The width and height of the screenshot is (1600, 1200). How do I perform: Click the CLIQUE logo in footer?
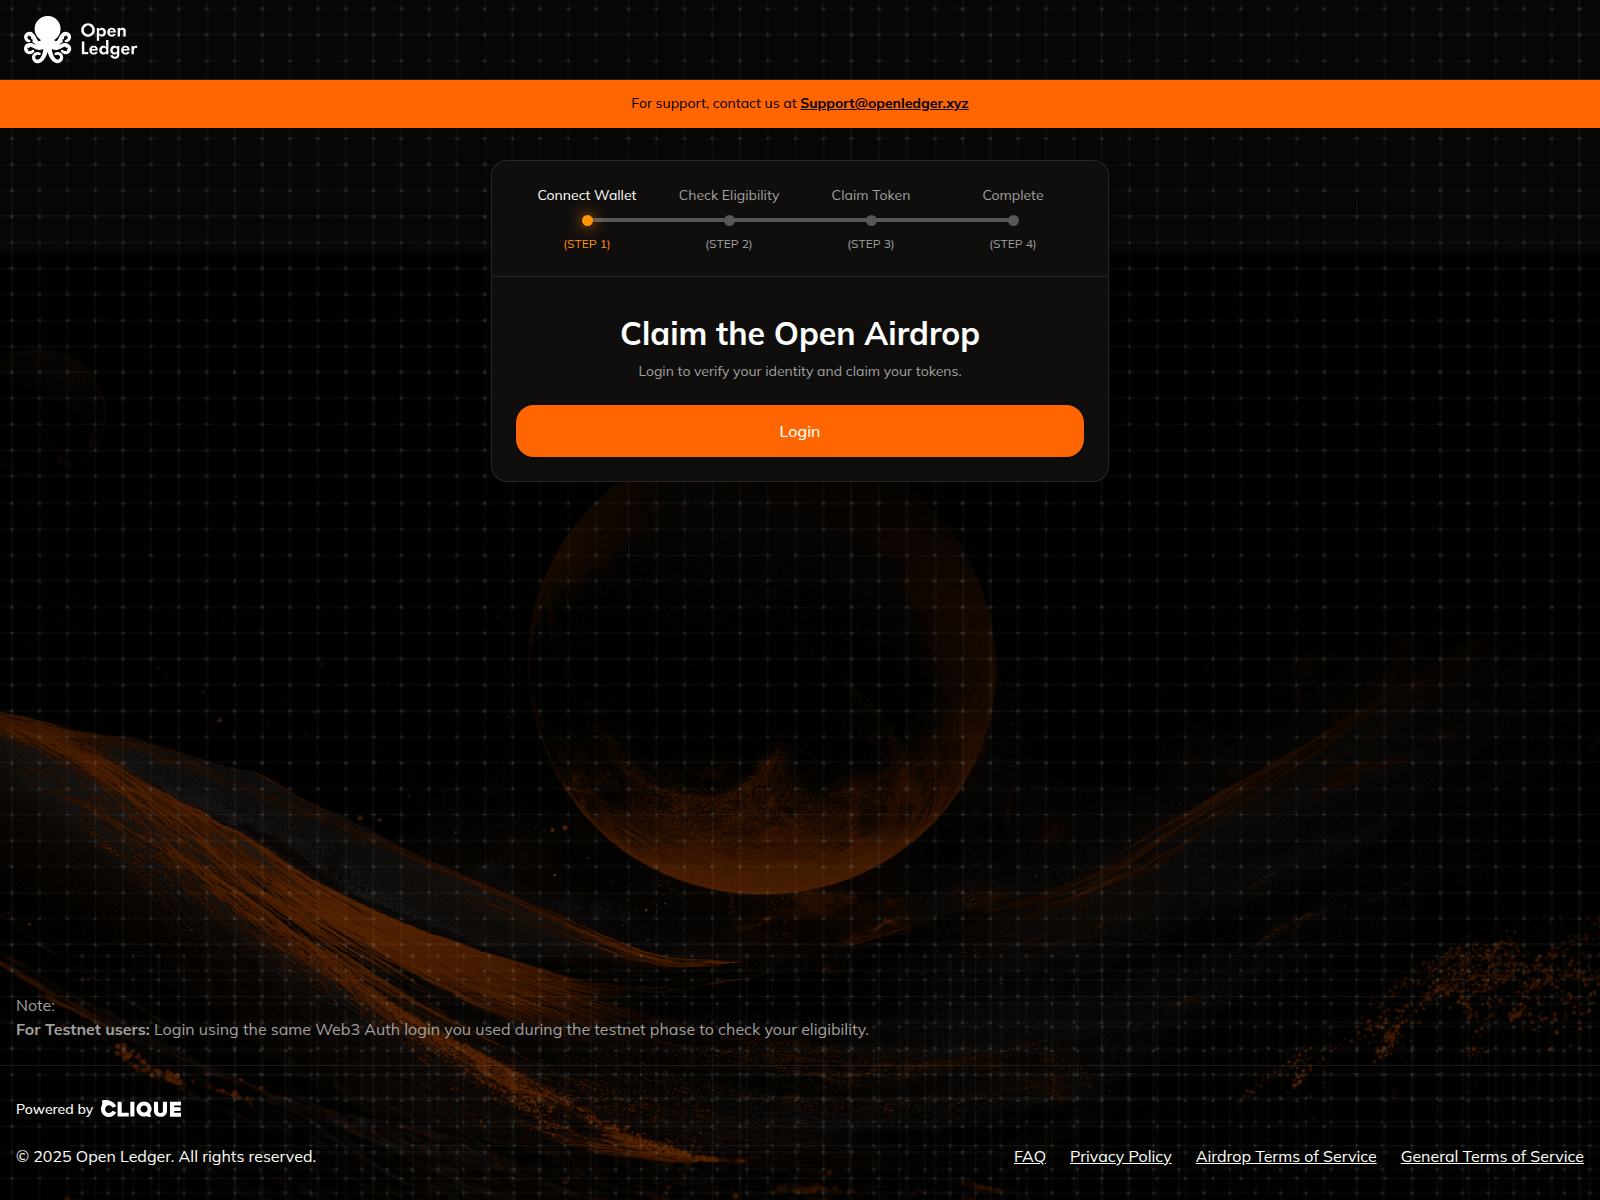click(x=141, y=1109)
